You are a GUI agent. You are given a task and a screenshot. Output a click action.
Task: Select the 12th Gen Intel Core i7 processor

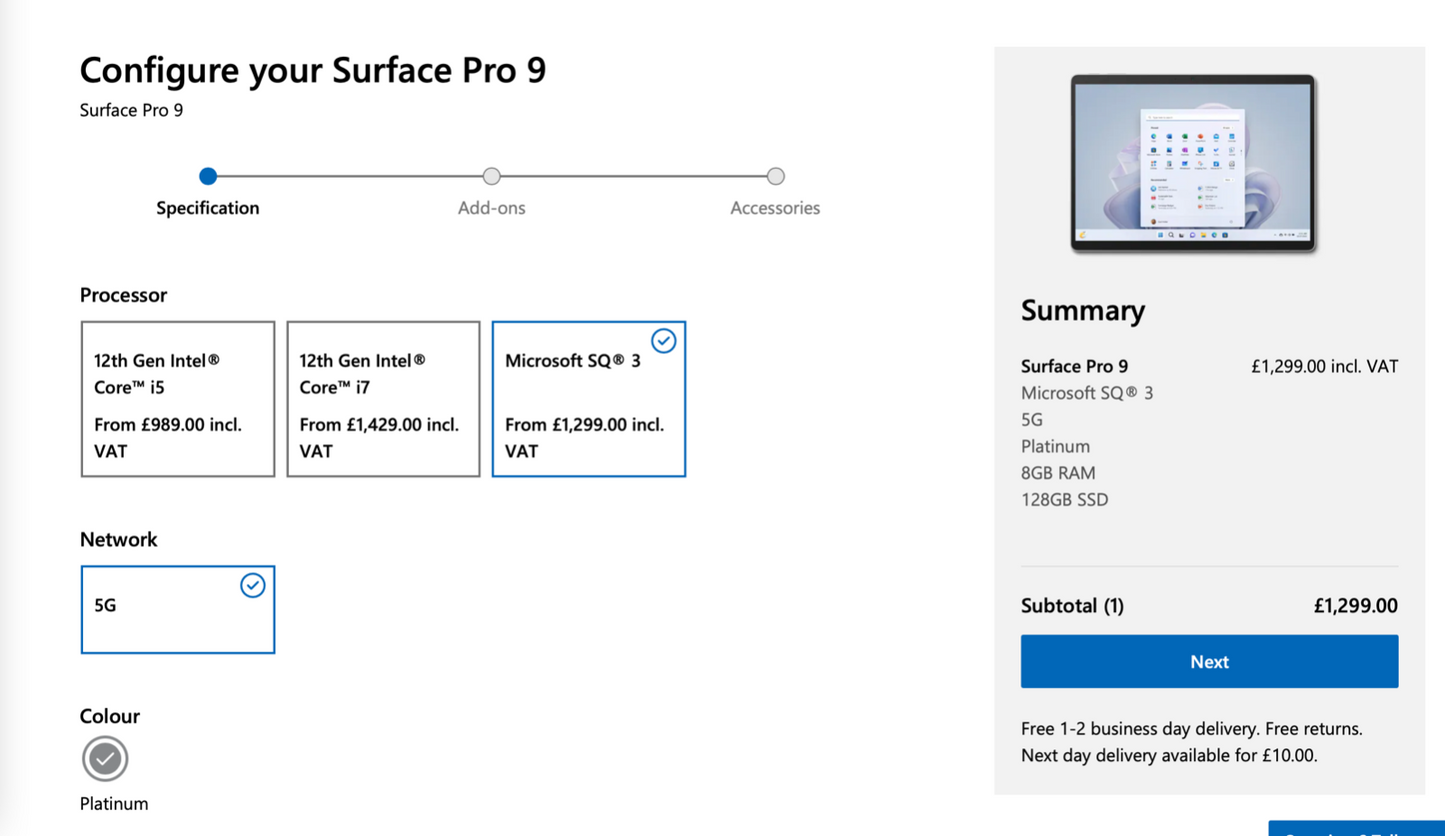383,398
